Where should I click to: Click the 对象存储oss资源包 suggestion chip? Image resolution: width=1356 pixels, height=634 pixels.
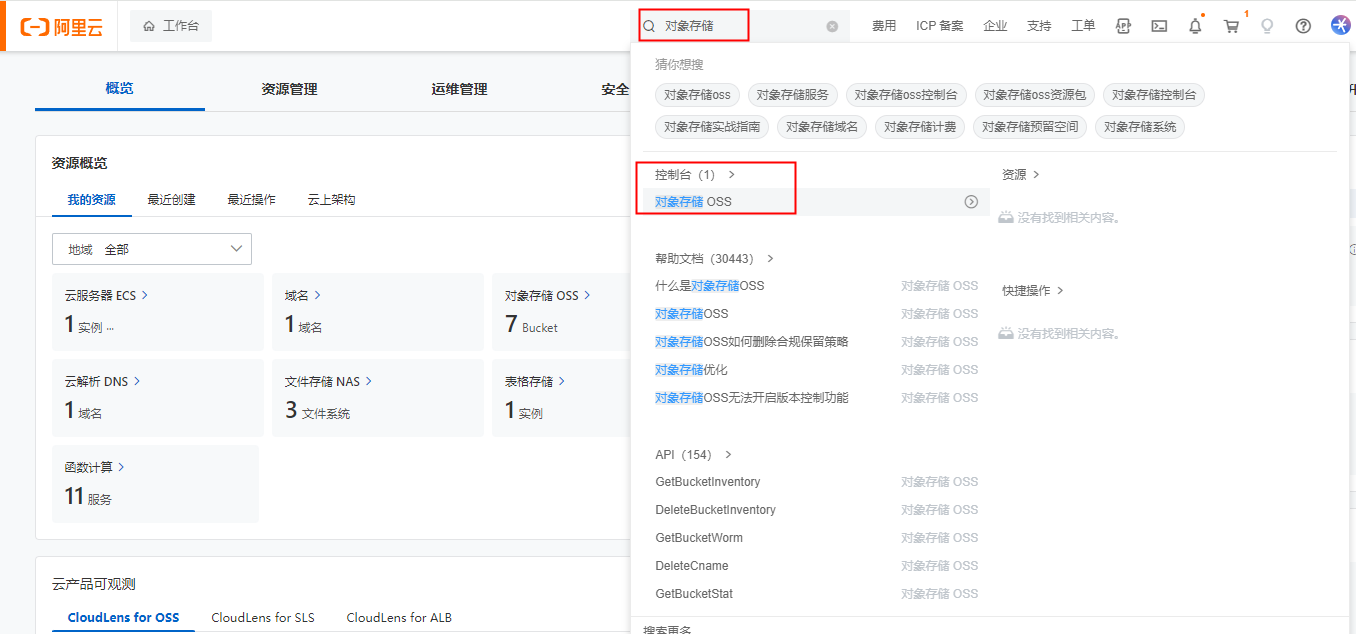click(x=1034, y=95)
